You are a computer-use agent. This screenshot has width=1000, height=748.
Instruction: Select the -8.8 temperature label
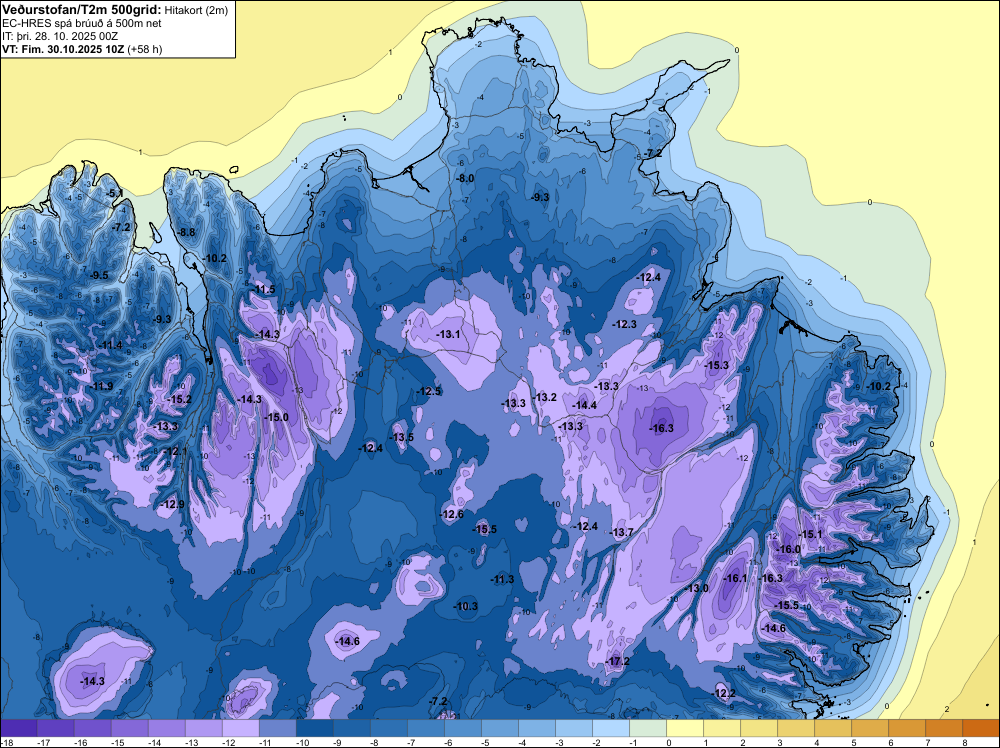(x=186, y=232)
